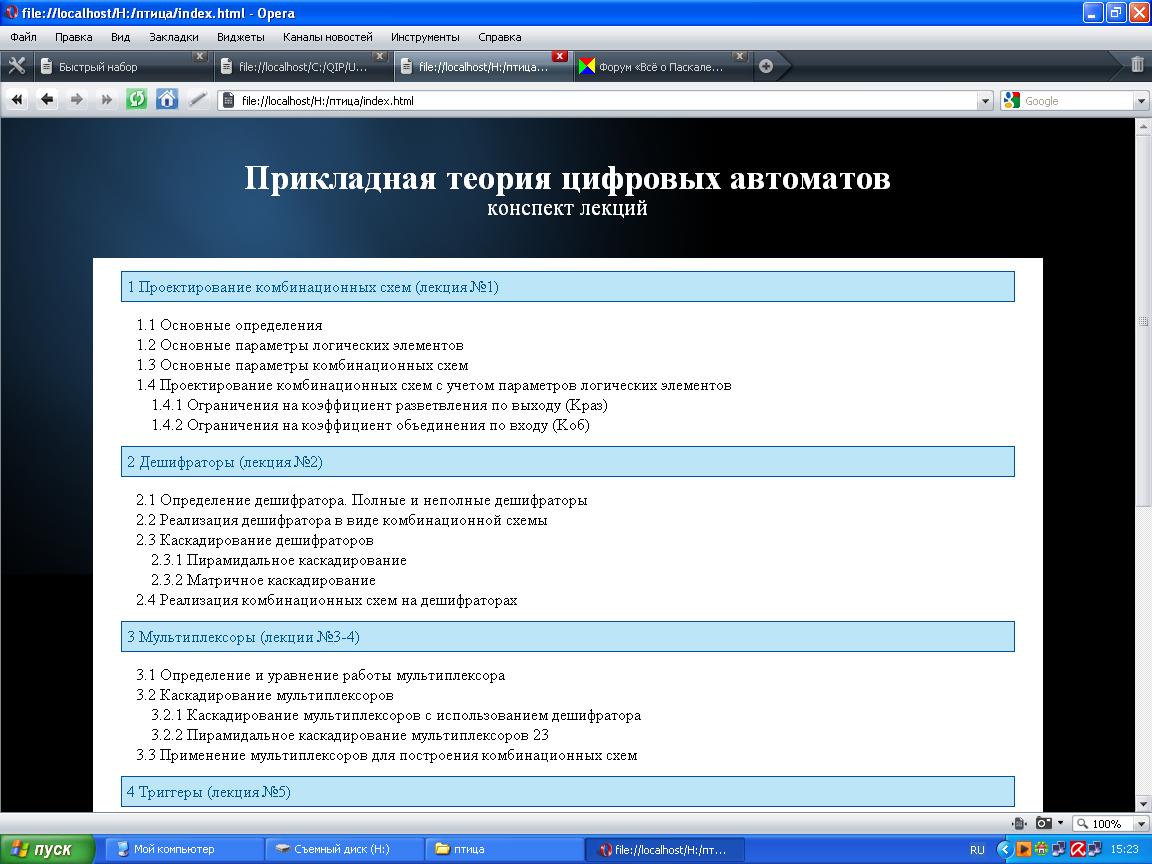Close the active птица index.html tab

[x=560, y=56]
